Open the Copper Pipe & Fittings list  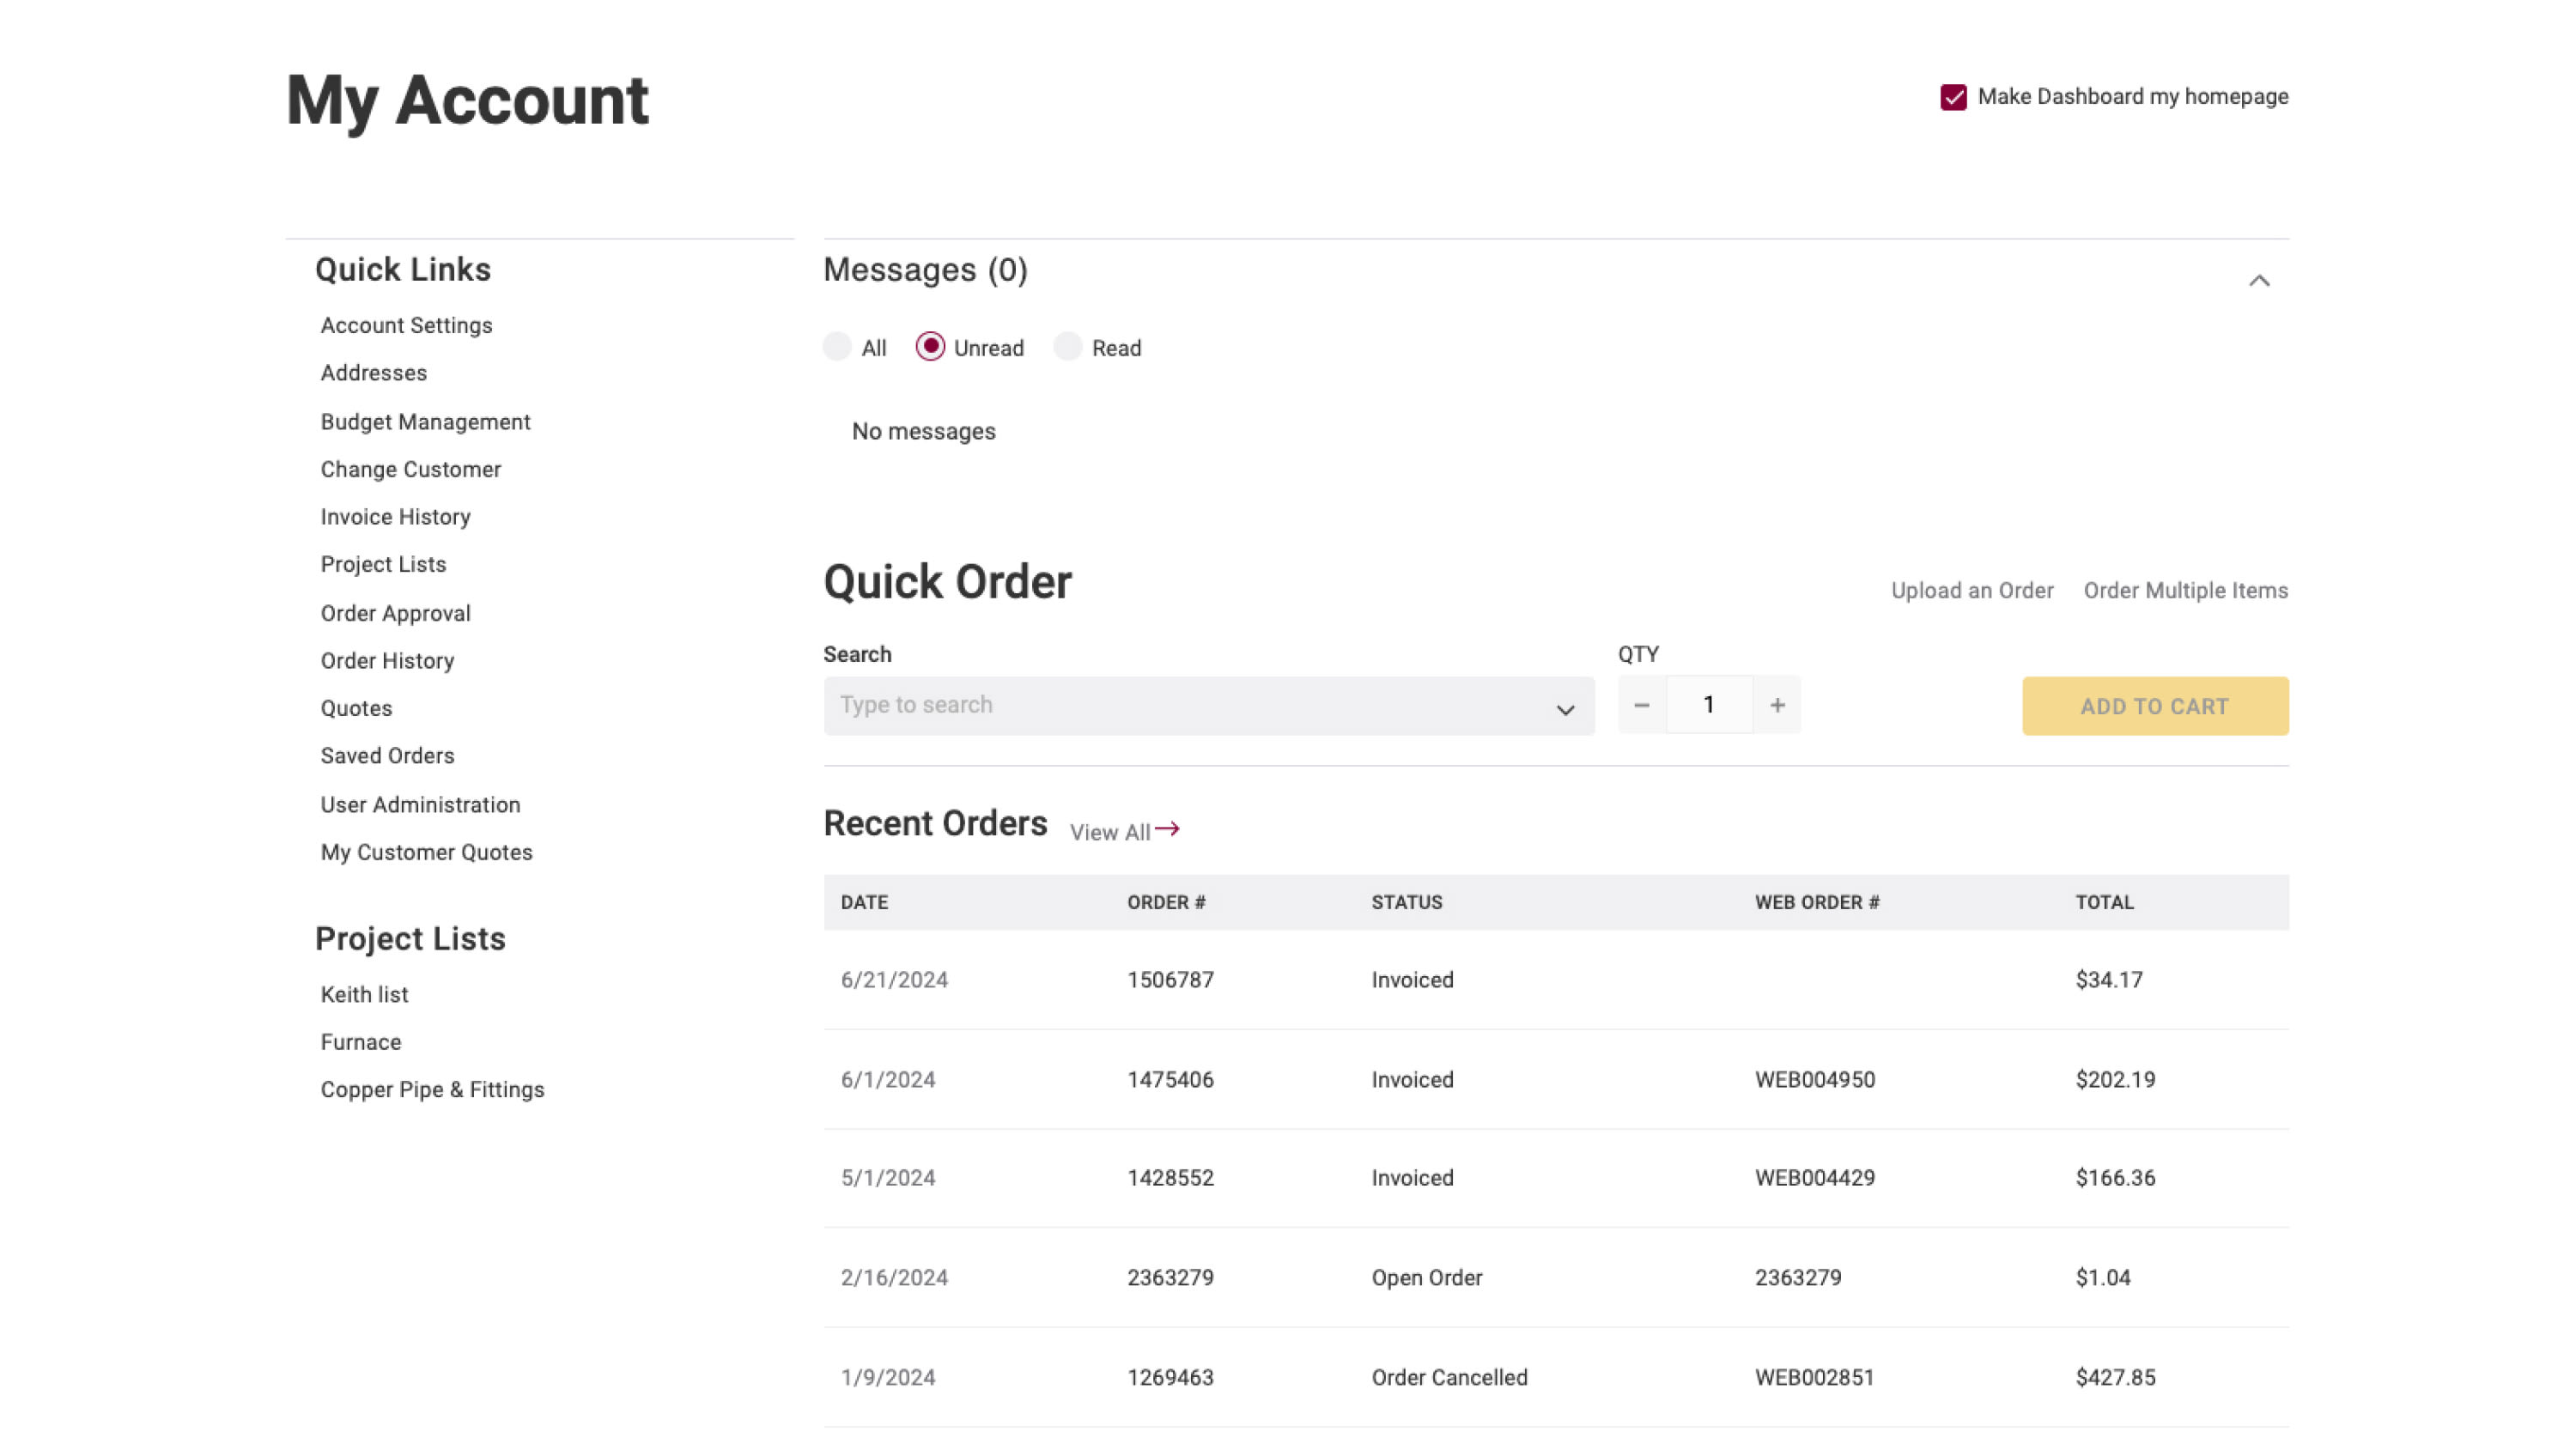tap(432, 1089)
